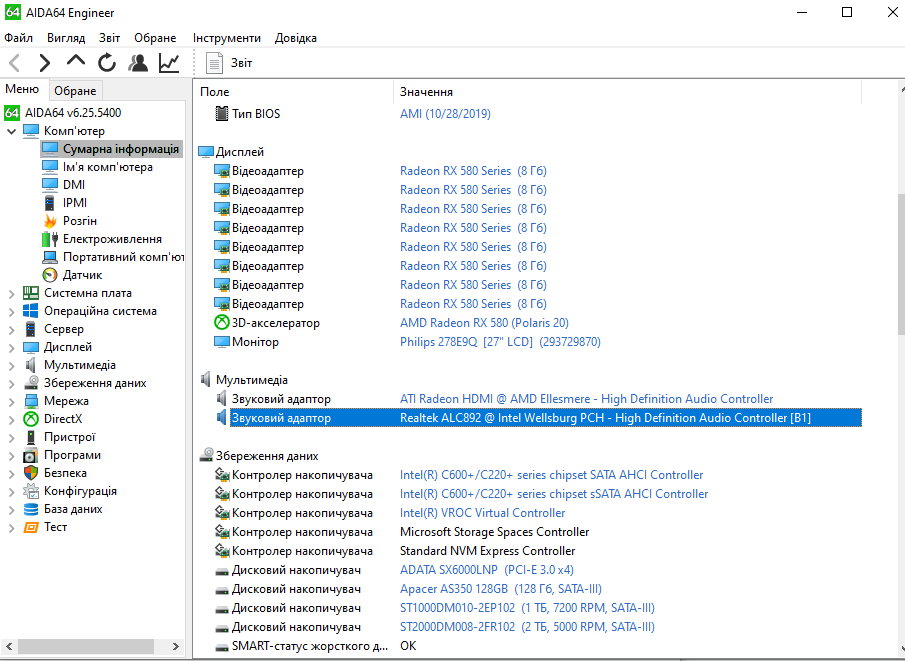The image size is (905, 661).
Task: Collapse the Комп'ютер tree node
Action: tap(11, 132)
